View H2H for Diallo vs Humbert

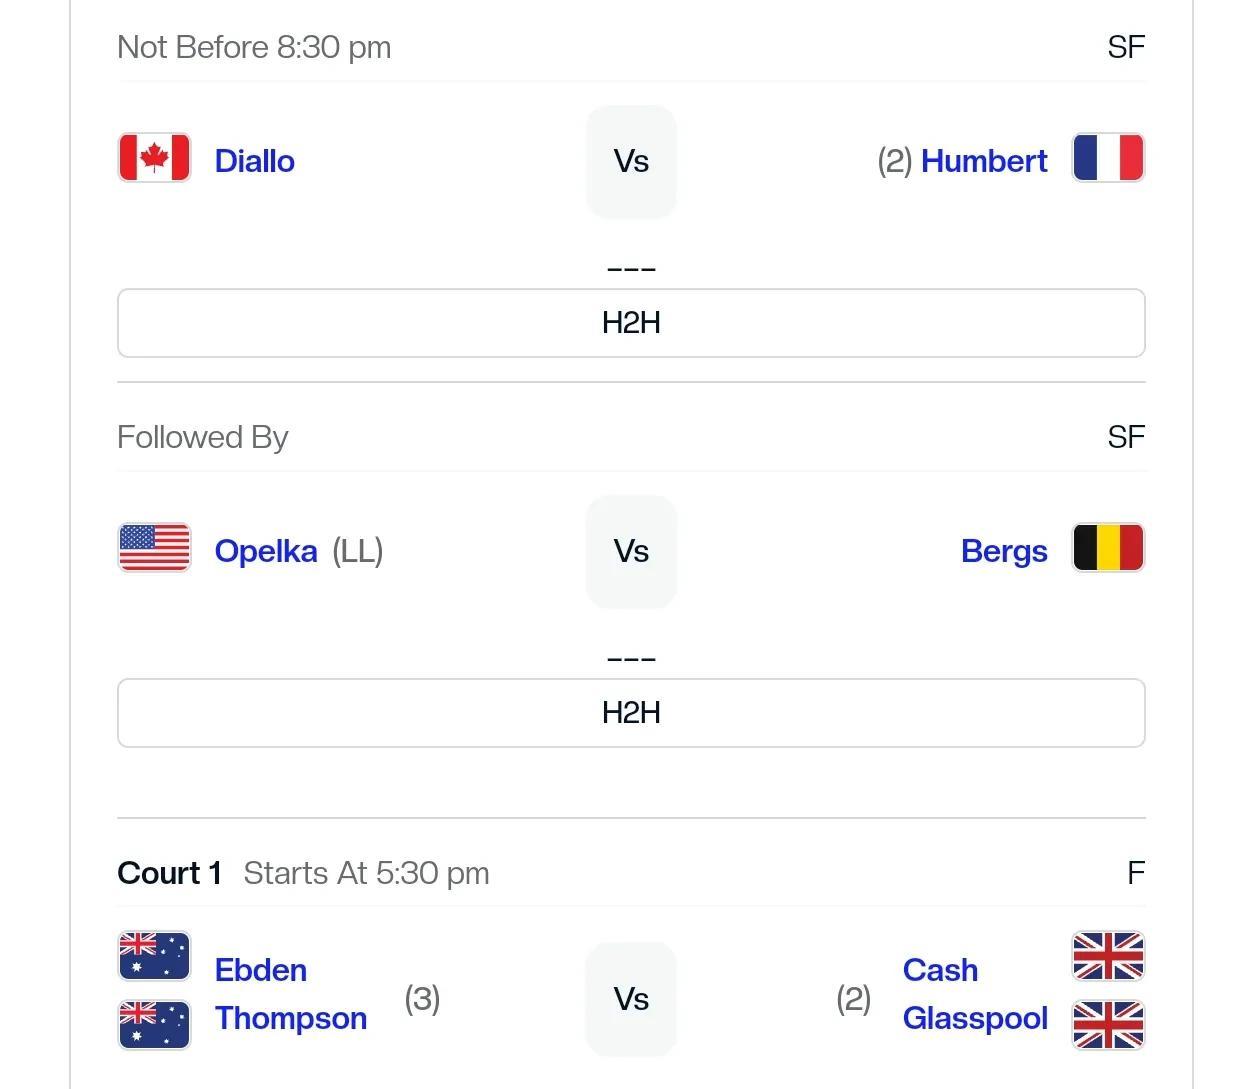631,323
